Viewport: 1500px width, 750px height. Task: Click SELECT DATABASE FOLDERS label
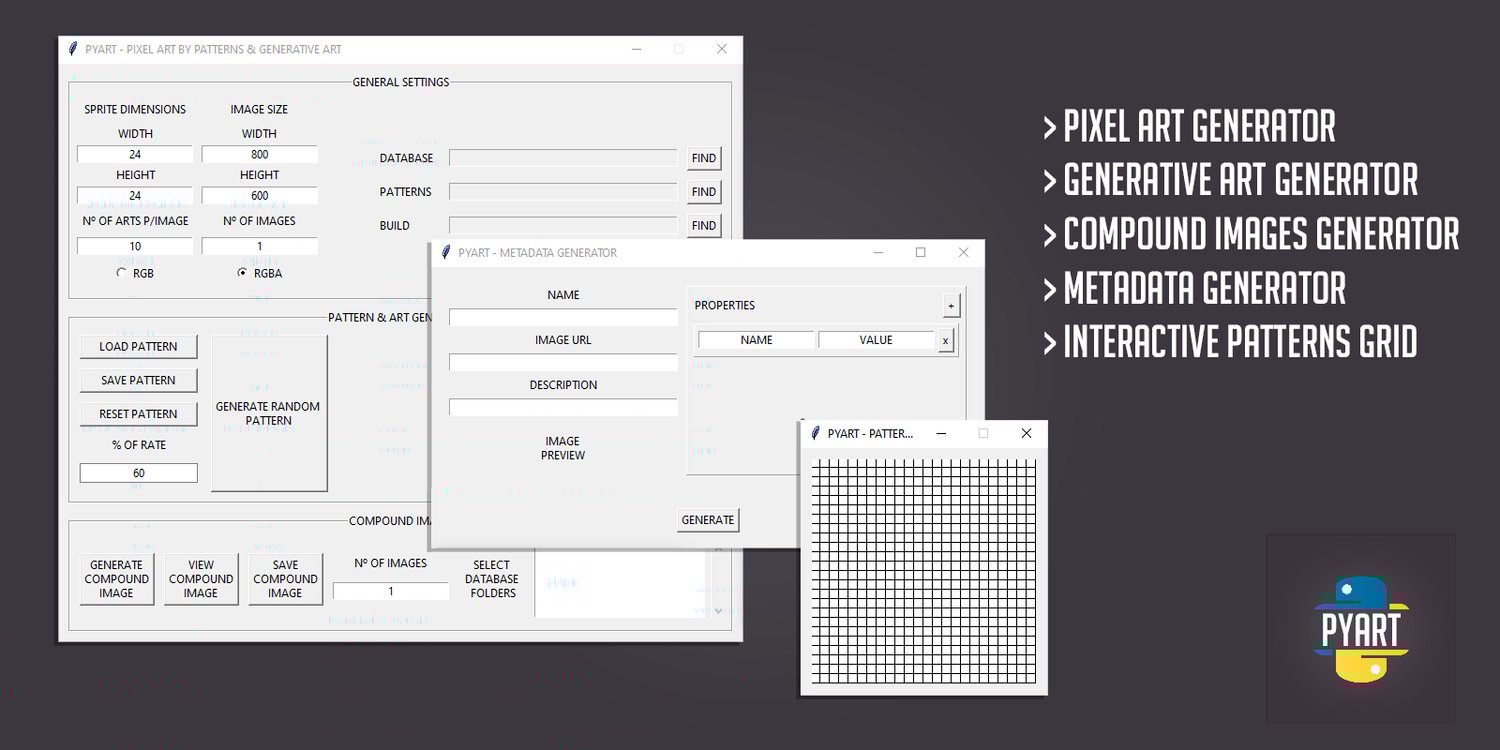[492, 579]
